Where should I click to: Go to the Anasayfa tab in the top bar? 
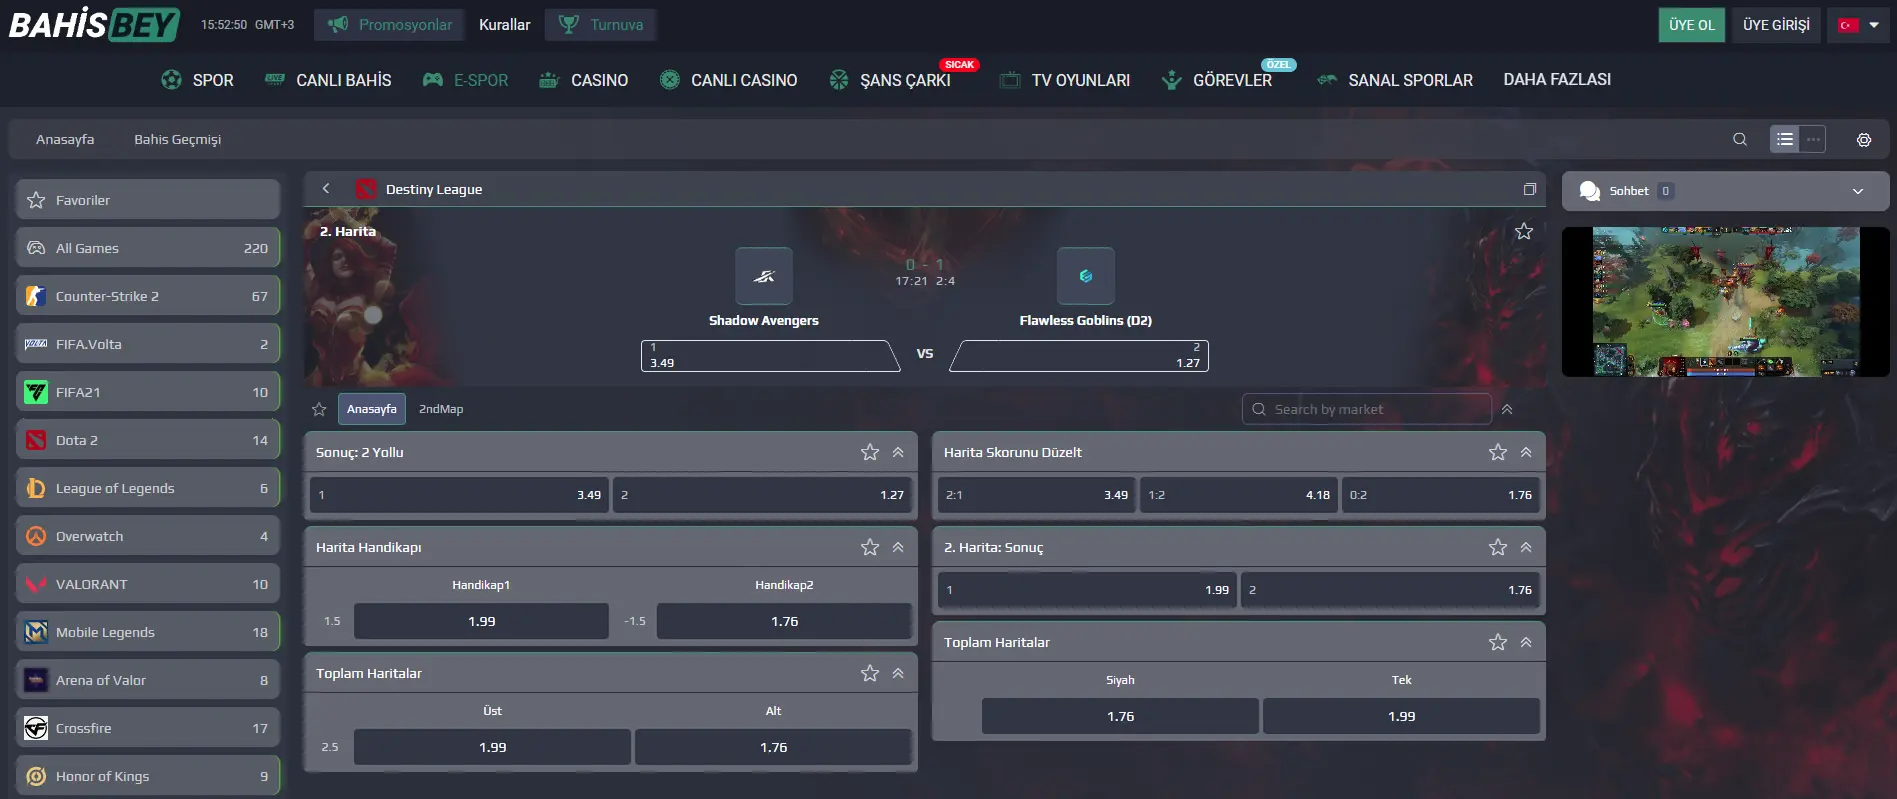(x=65, y=139)
